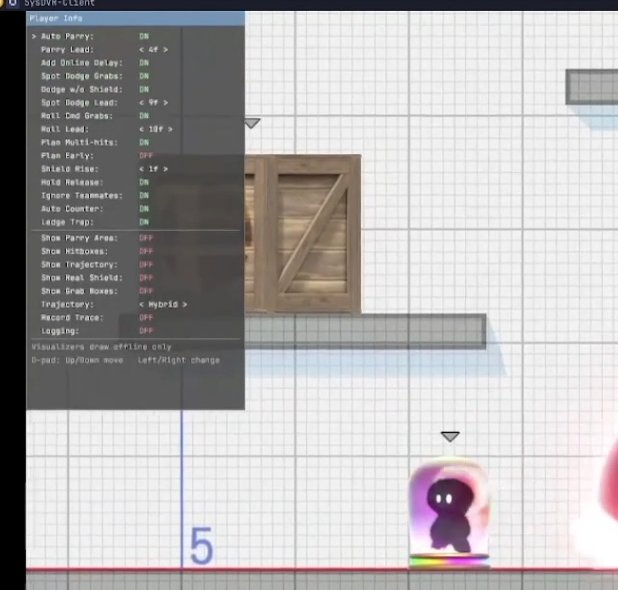618x590 pixels.
Task: Click the 'D-pad: Up/Down move' hint
Action: tap(77, 360)
